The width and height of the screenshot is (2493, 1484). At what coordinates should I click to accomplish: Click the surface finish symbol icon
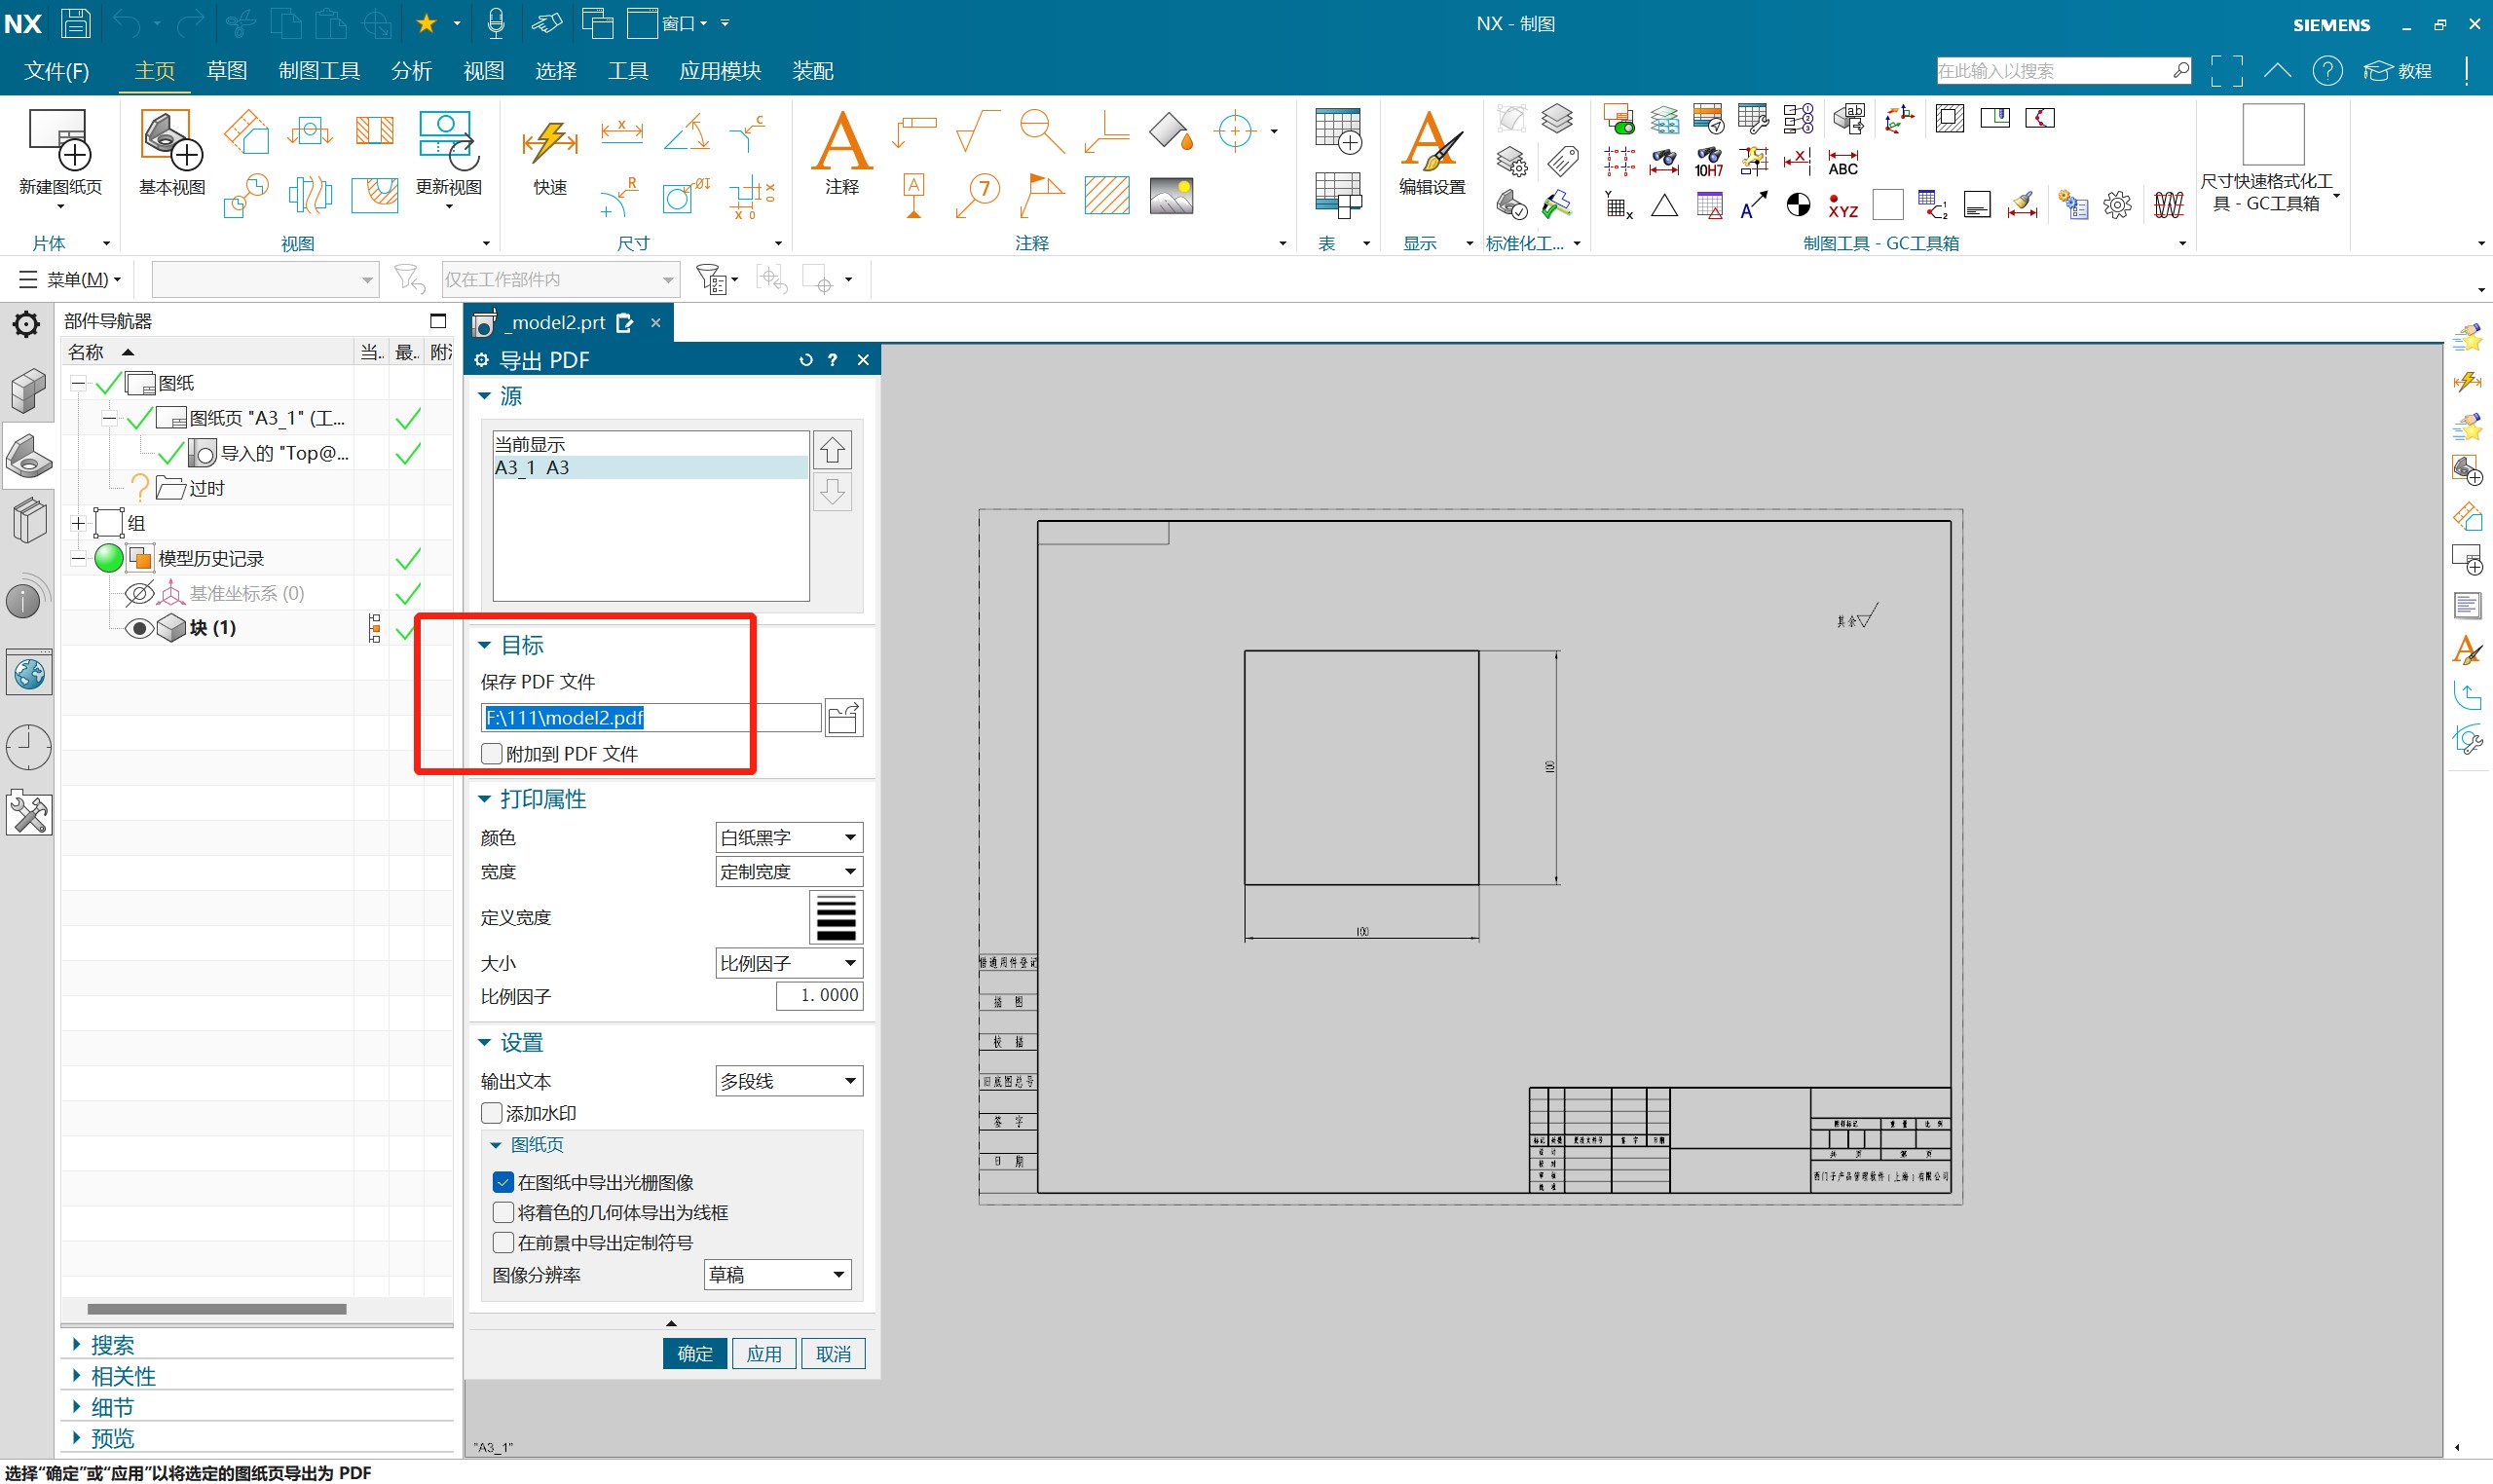tap(977, 131)
